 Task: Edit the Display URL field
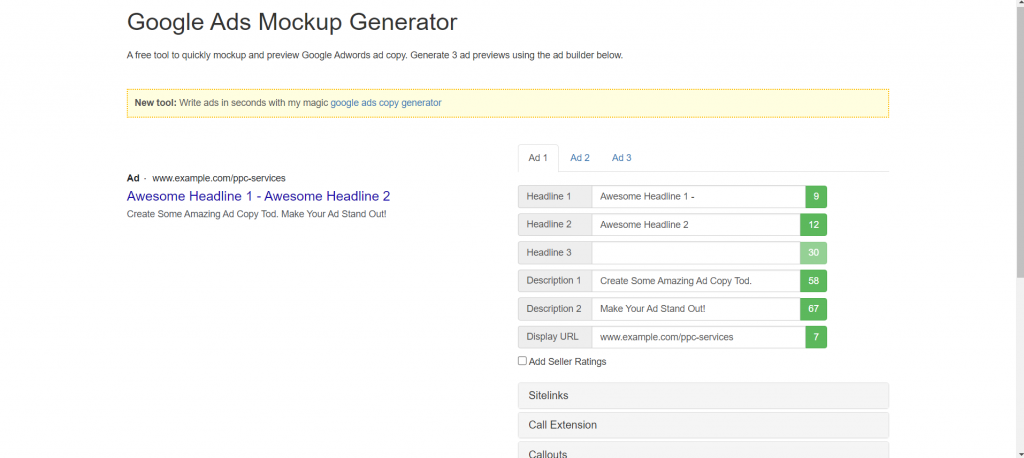click(699, 337)
